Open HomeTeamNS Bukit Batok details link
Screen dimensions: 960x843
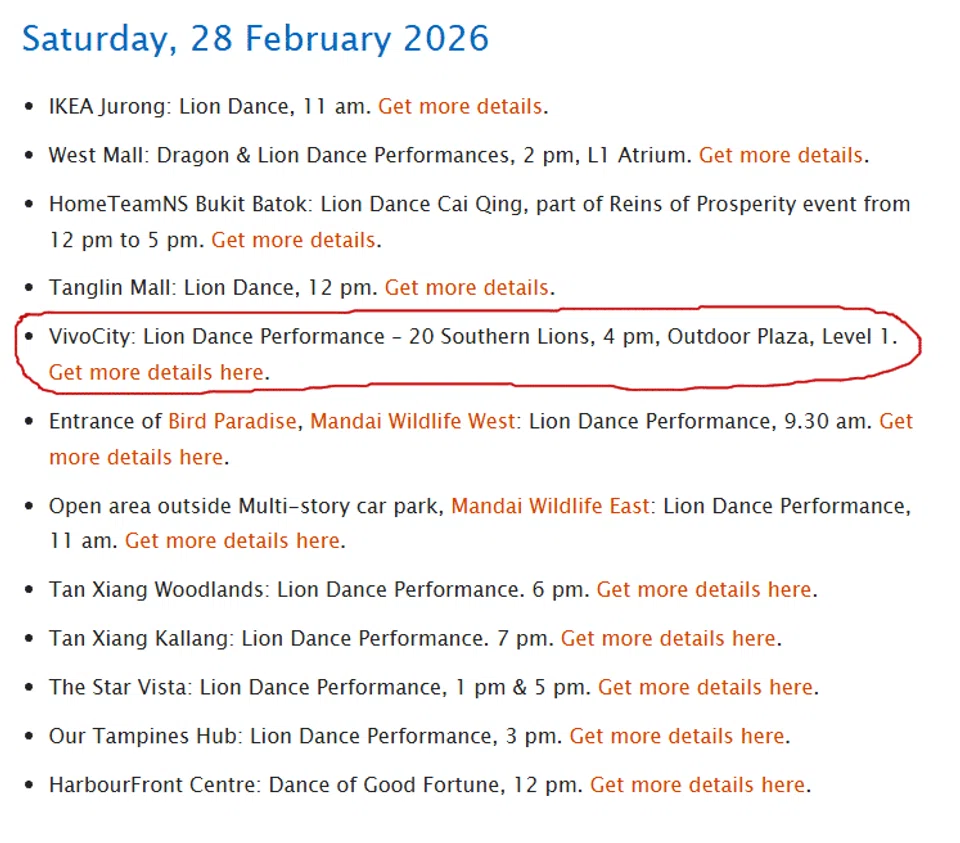(x=293, y=240)
